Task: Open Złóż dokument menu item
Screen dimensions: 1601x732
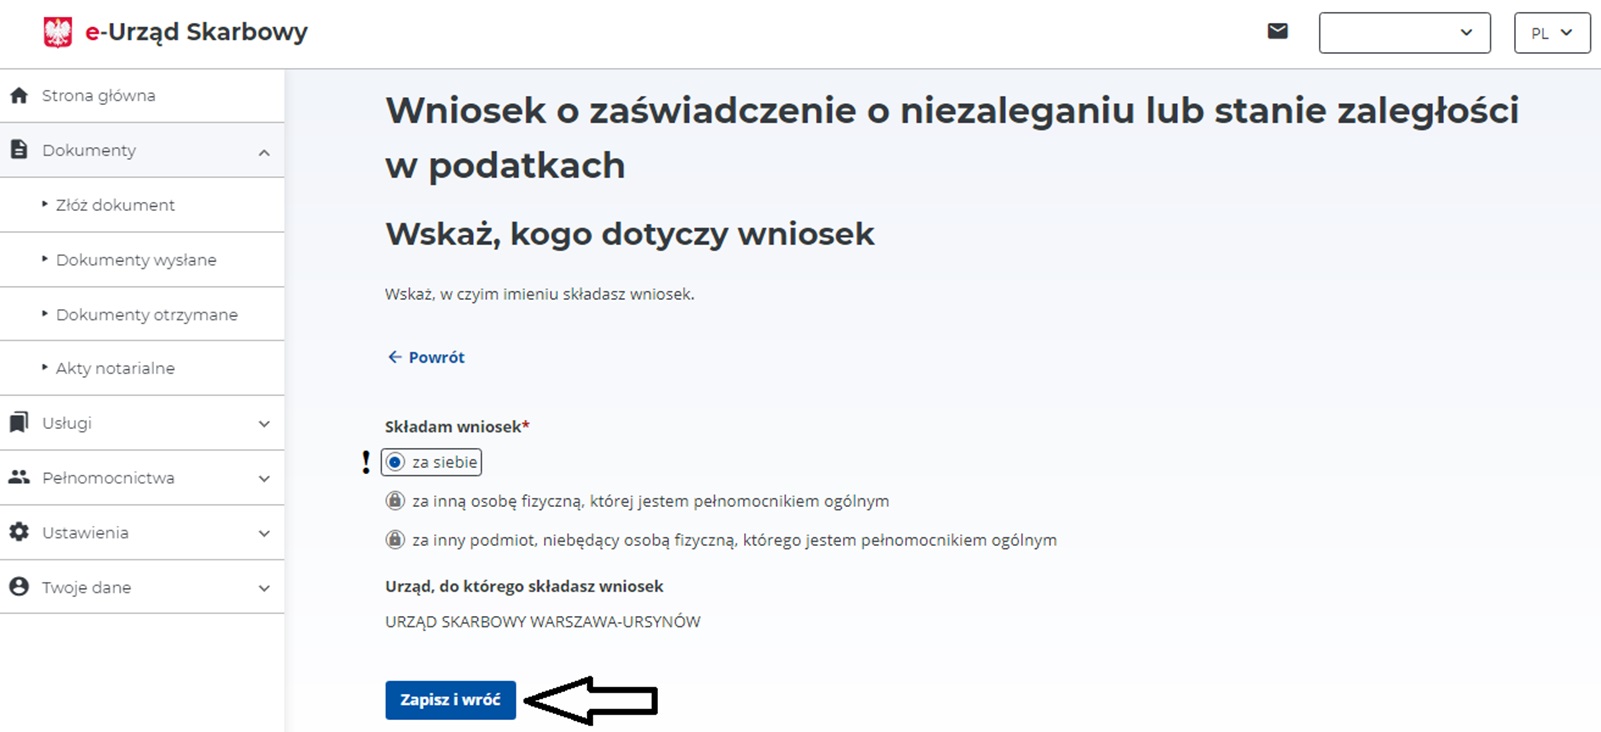Action: click(x=115, y=205)
